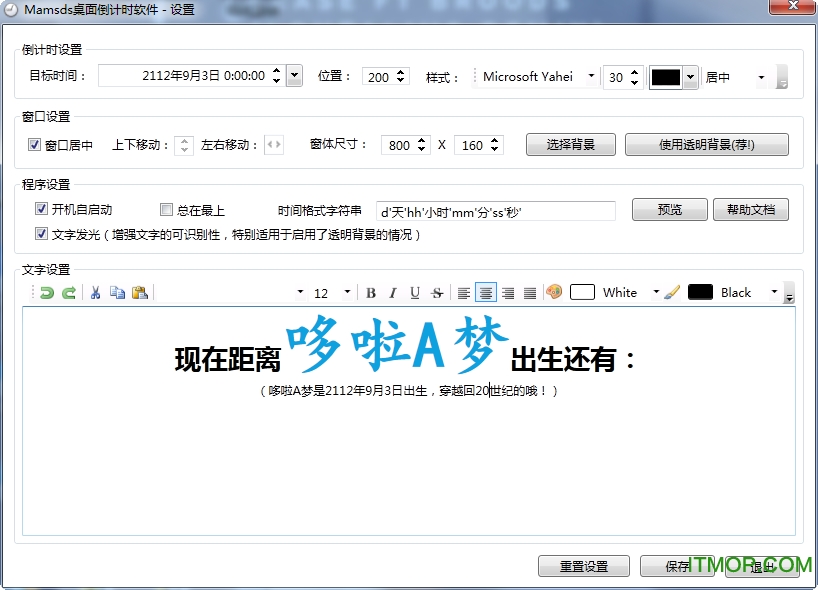Click the Paste icon in text toolbar
The width and height of the screenshot is (818, 590).
[140, 292]
